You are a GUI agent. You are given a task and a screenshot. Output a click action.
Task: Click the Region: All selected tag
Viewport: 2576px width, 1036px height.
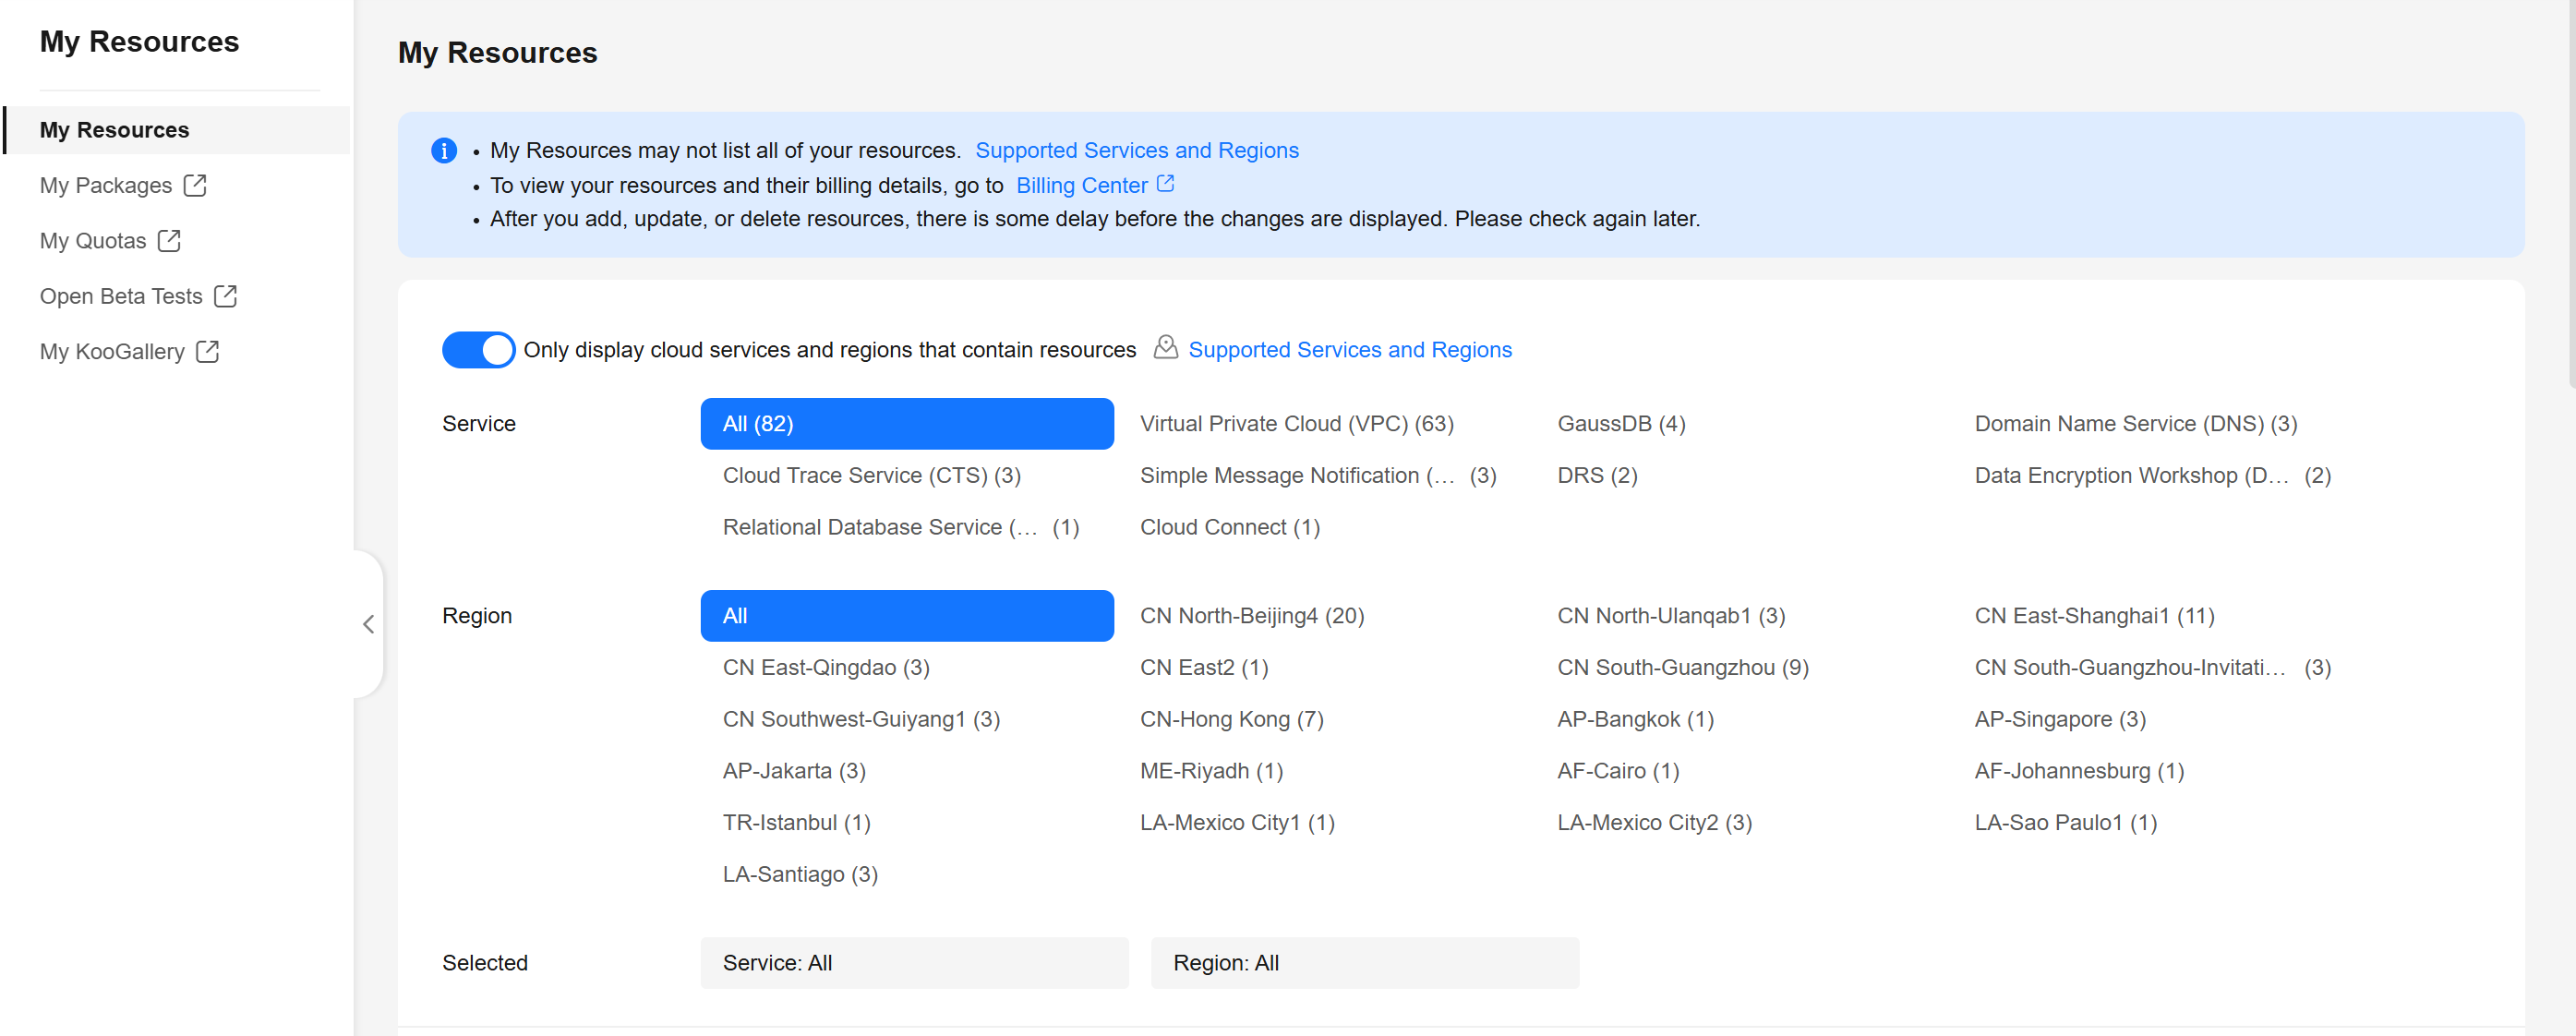[x=1364, y=963]
